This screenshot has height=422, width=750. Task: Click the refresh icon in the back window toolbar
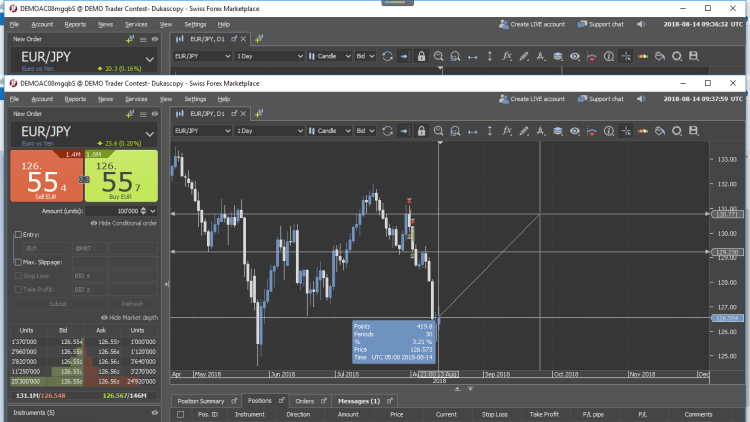pos(387,56)
